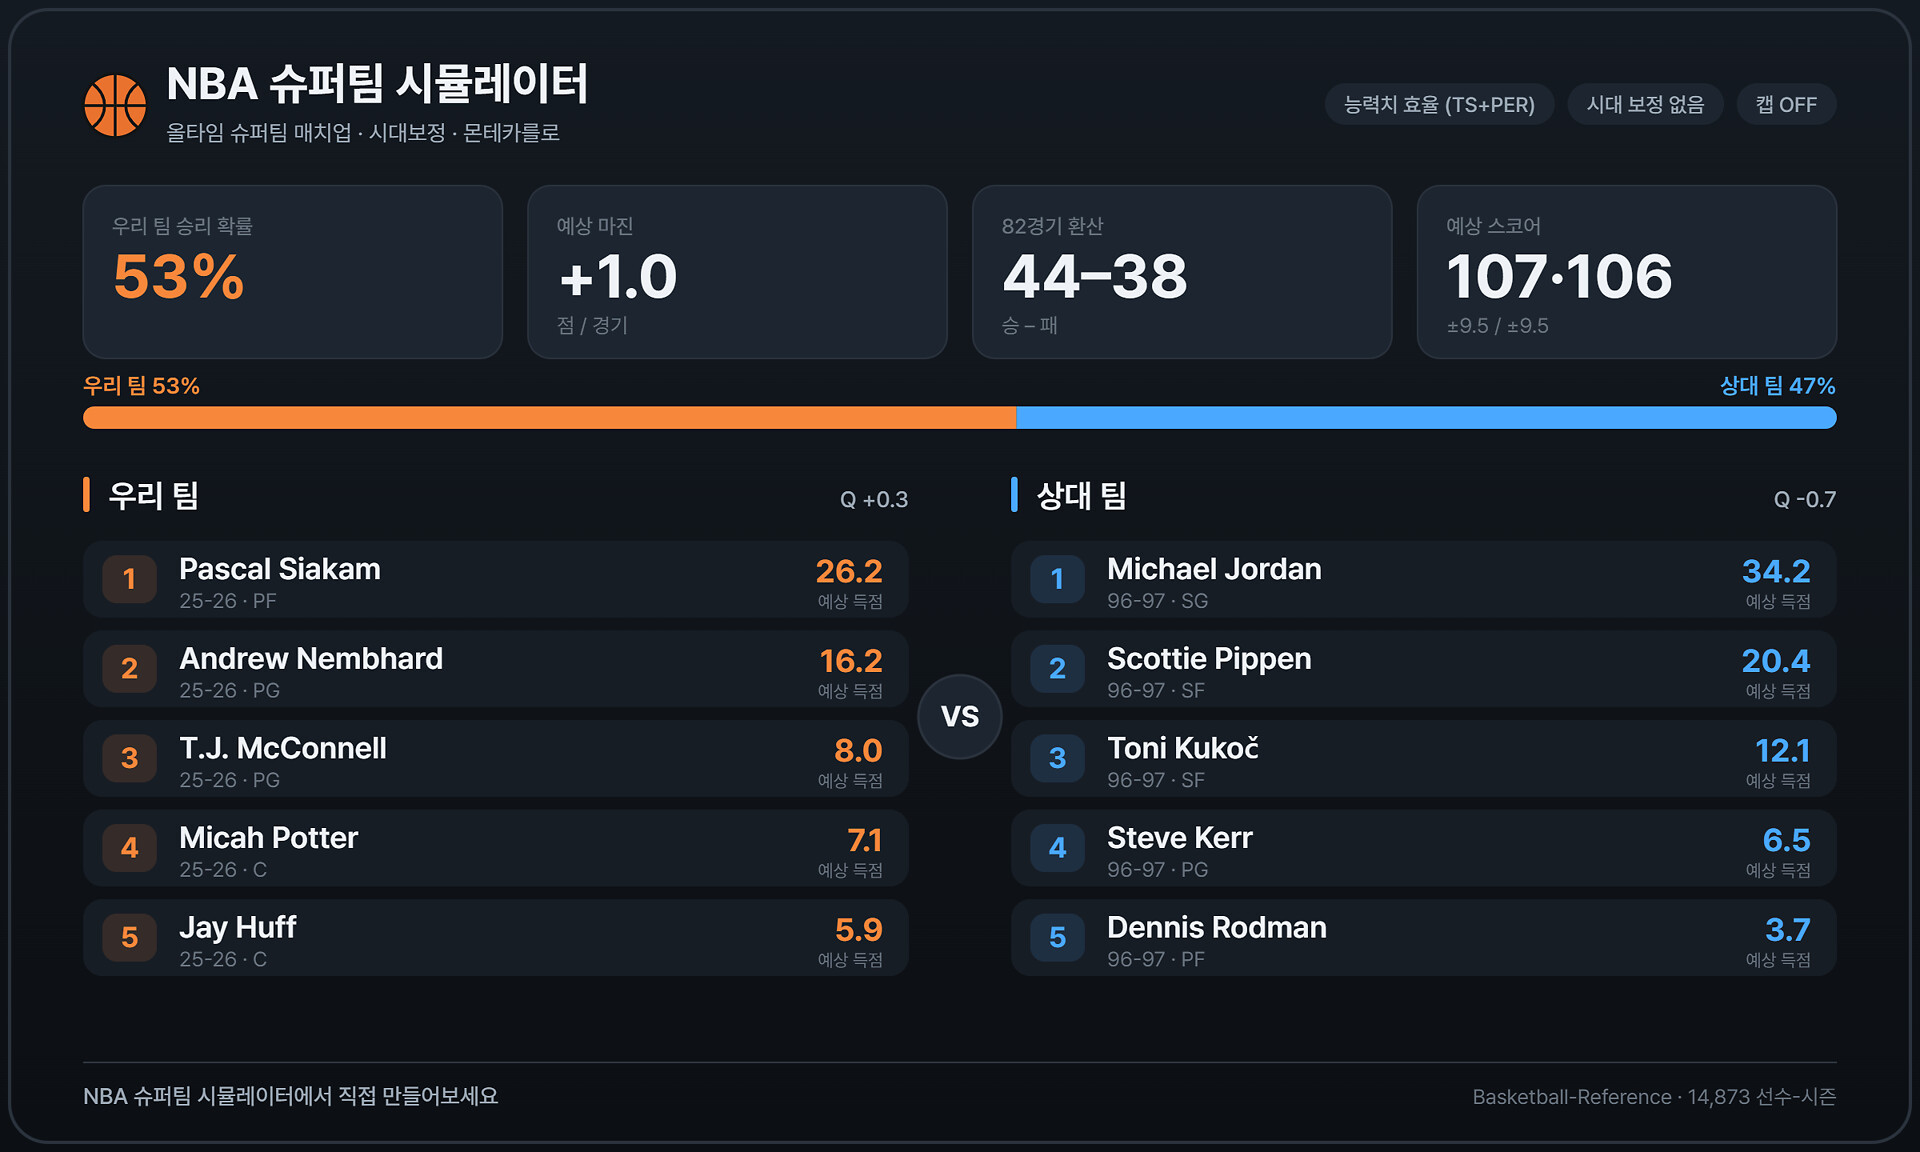This screenshot has height=1152, width=1920.
Task: Click the 상대 팀 section header
Action: (x=1081, y=496)
